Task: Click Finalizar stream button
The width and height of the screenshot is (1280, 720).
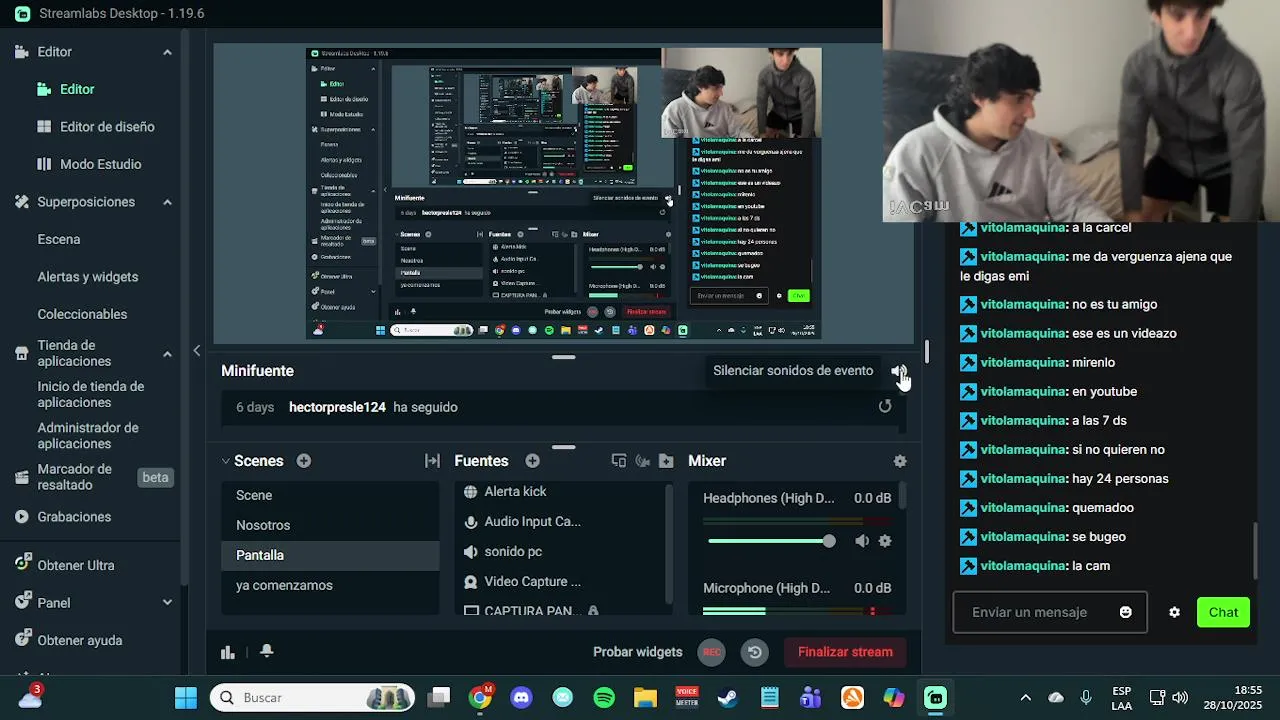Action: [x=845, y=652]
